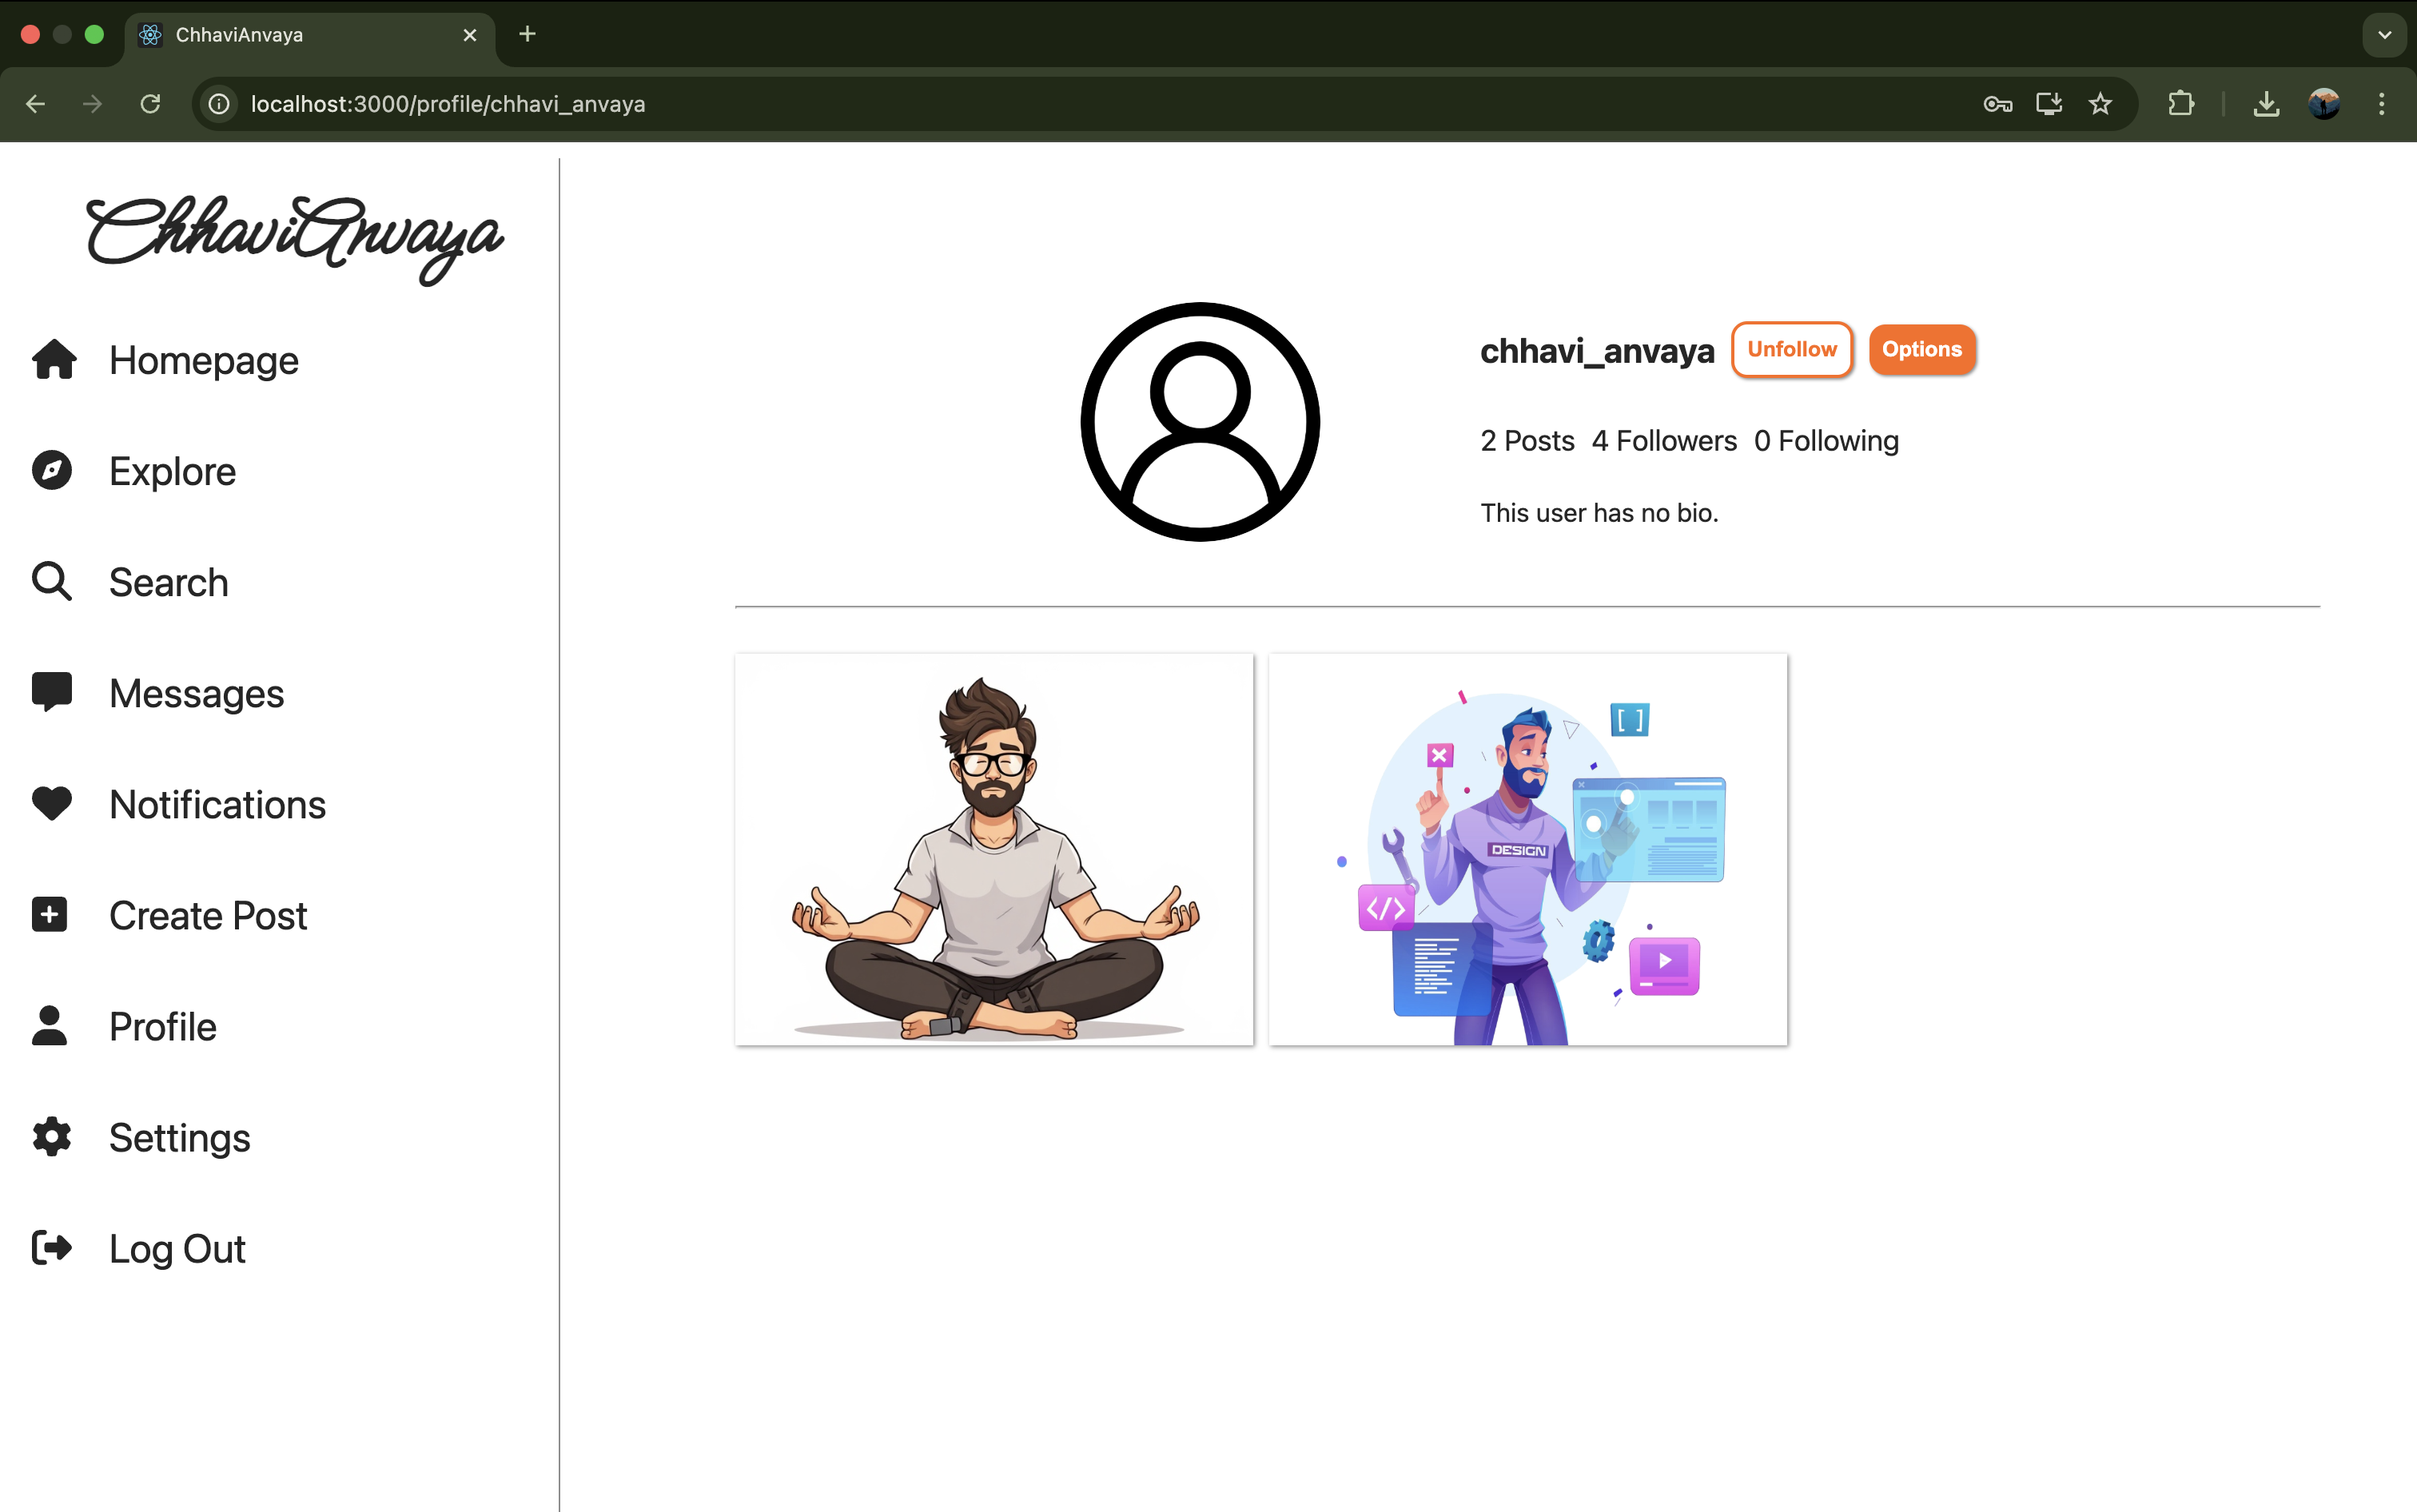Open Messages chat bubble icon

[52, 692]
